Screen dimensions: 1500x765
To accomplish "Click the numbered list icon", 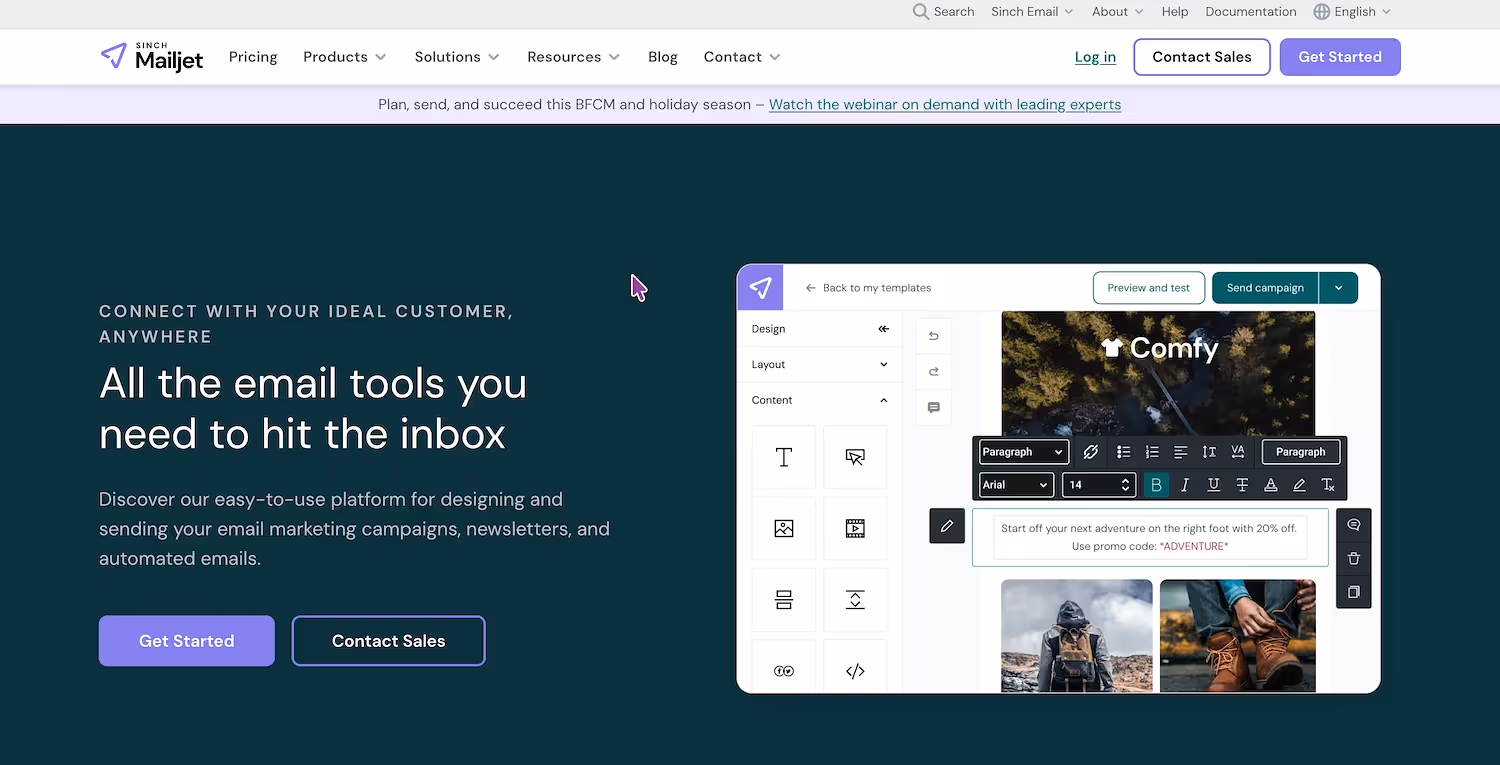I will [x=1152, y=452].
